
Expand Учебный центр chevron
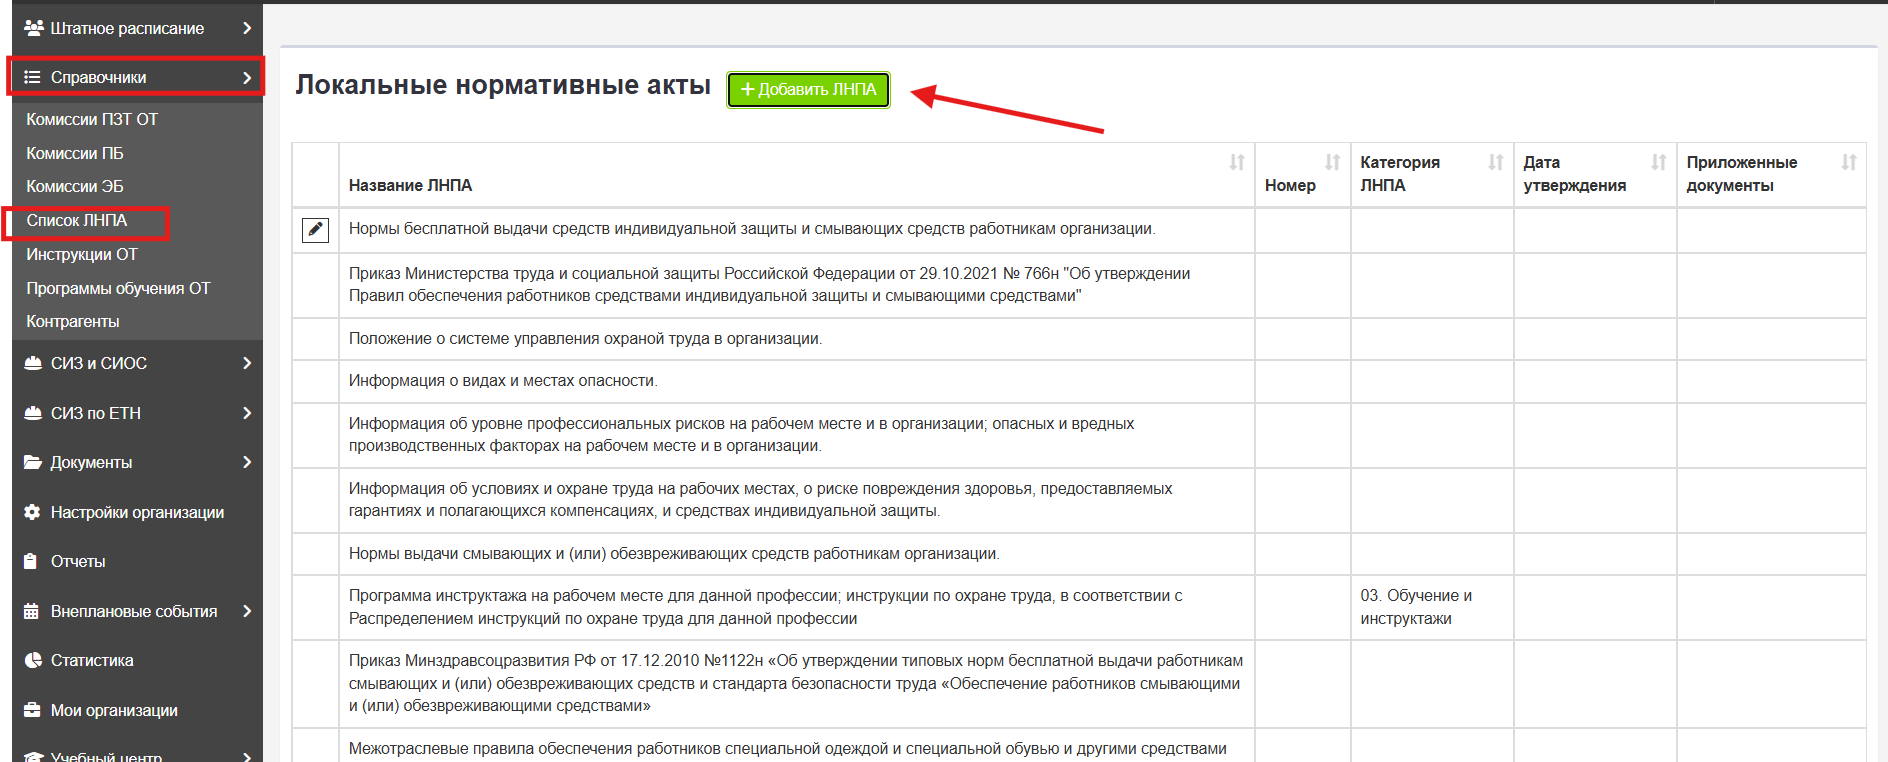[247, 756]
